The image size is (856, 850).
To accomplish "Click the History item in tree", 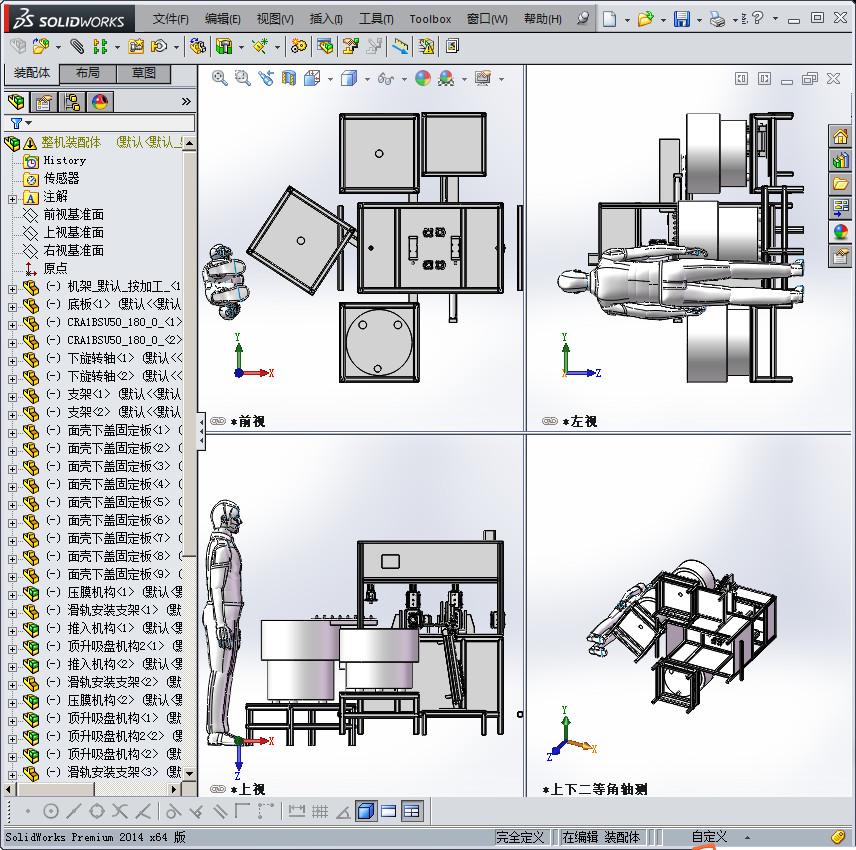I will 64,161.
